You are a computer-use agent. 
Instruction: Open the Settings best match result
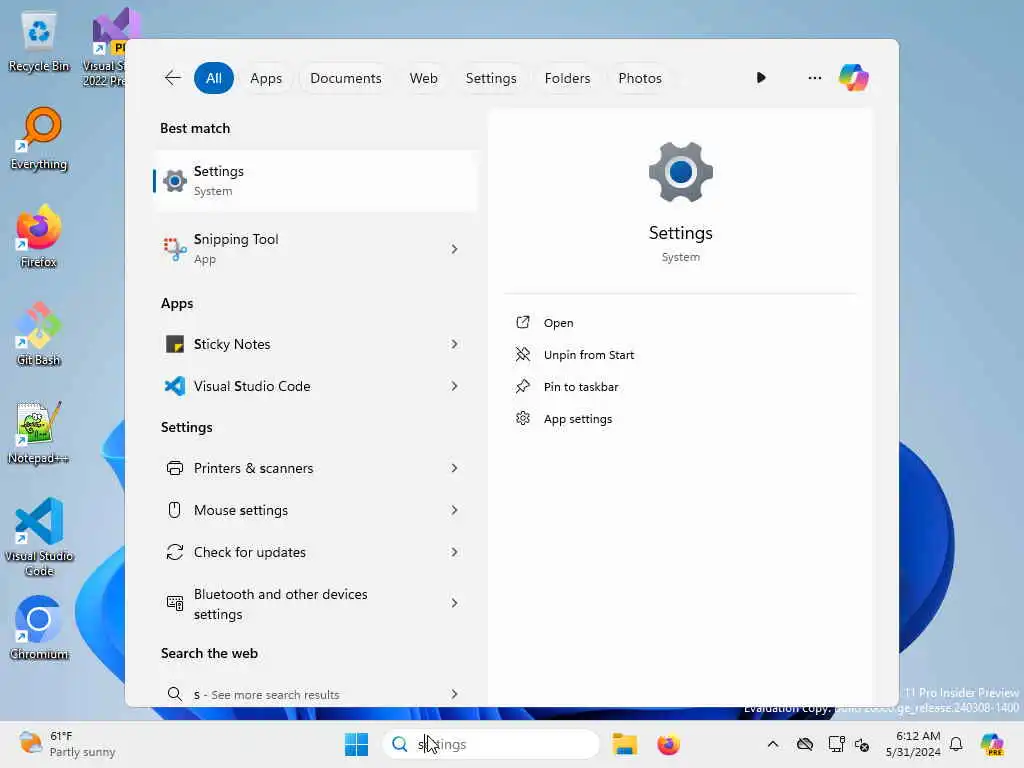click(315, 181)
